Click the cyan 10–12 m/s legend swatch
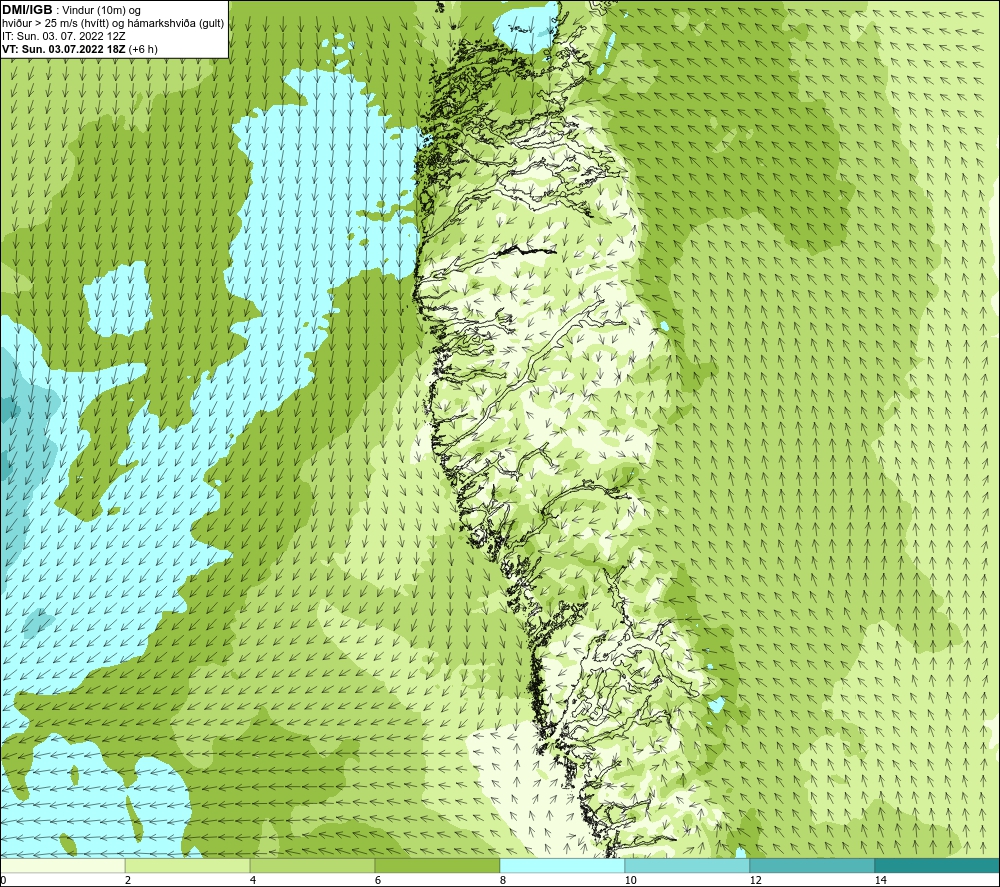Viewport: 1000px width, 887px height. pos(688,865)
